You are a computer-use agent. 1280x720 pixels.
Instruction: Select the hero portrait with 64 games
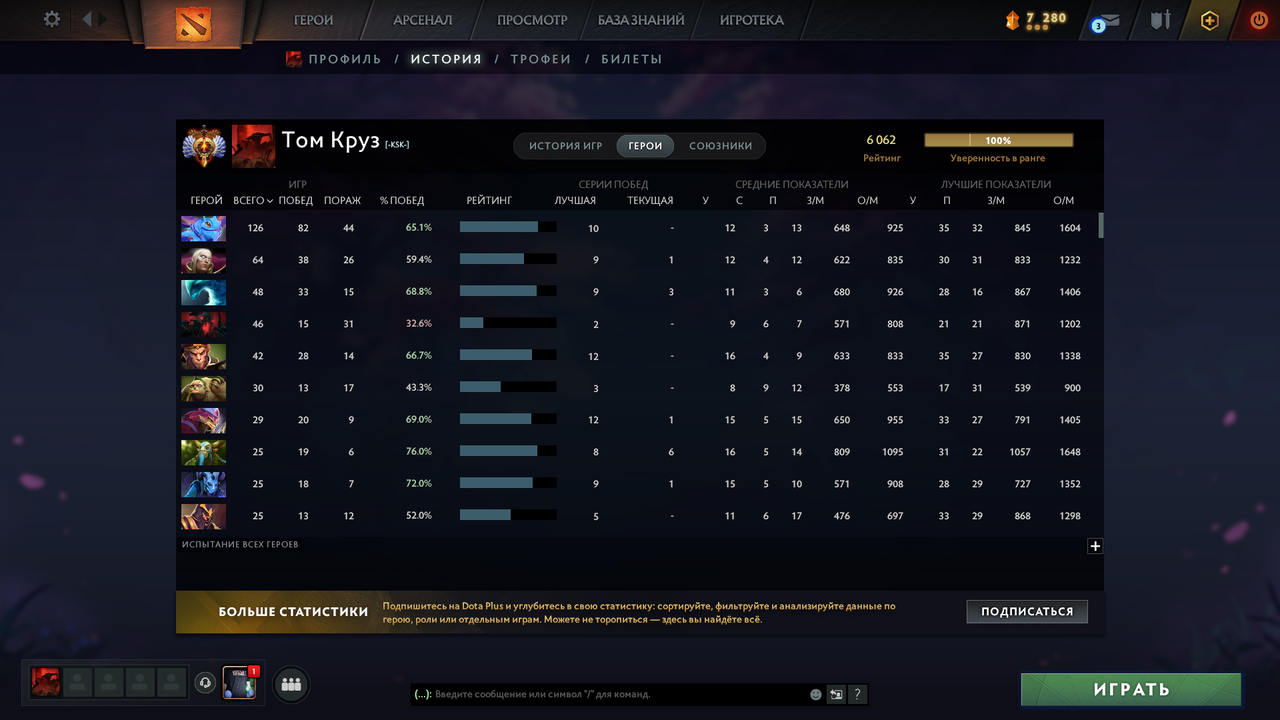pyautogui.click(x=203, y=260)
